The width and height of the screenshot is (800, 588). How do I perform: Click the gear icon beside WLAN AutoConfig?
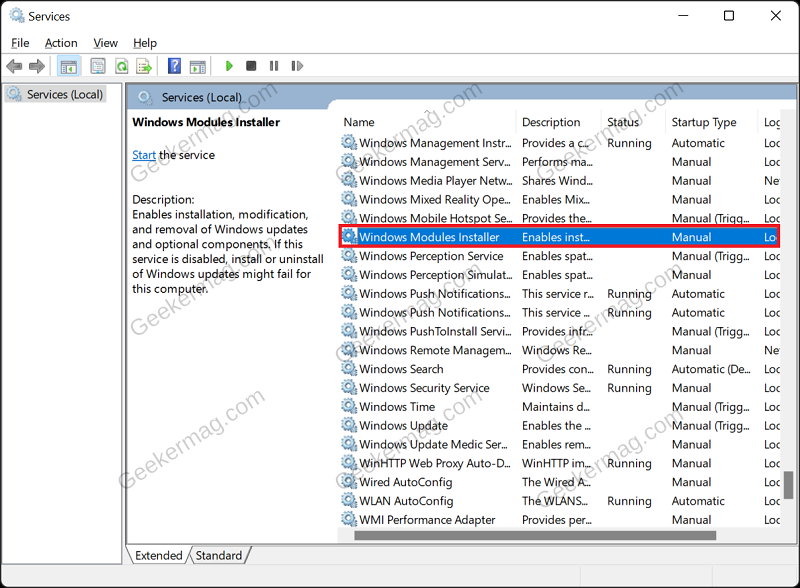[349, 501]
